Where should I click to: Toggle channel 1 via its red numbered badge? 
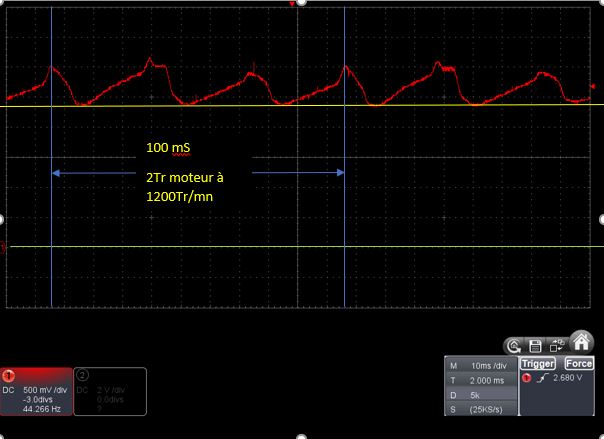[x=8, y=375]
